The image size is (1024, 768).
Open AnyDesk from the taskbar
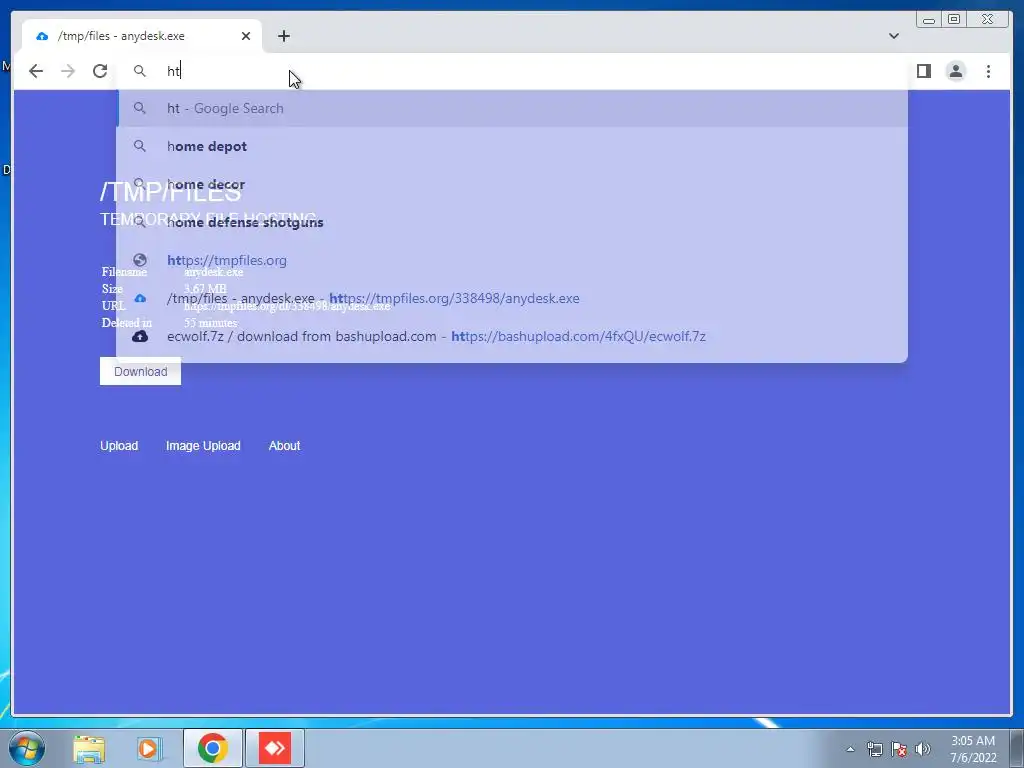coord(275,748)
